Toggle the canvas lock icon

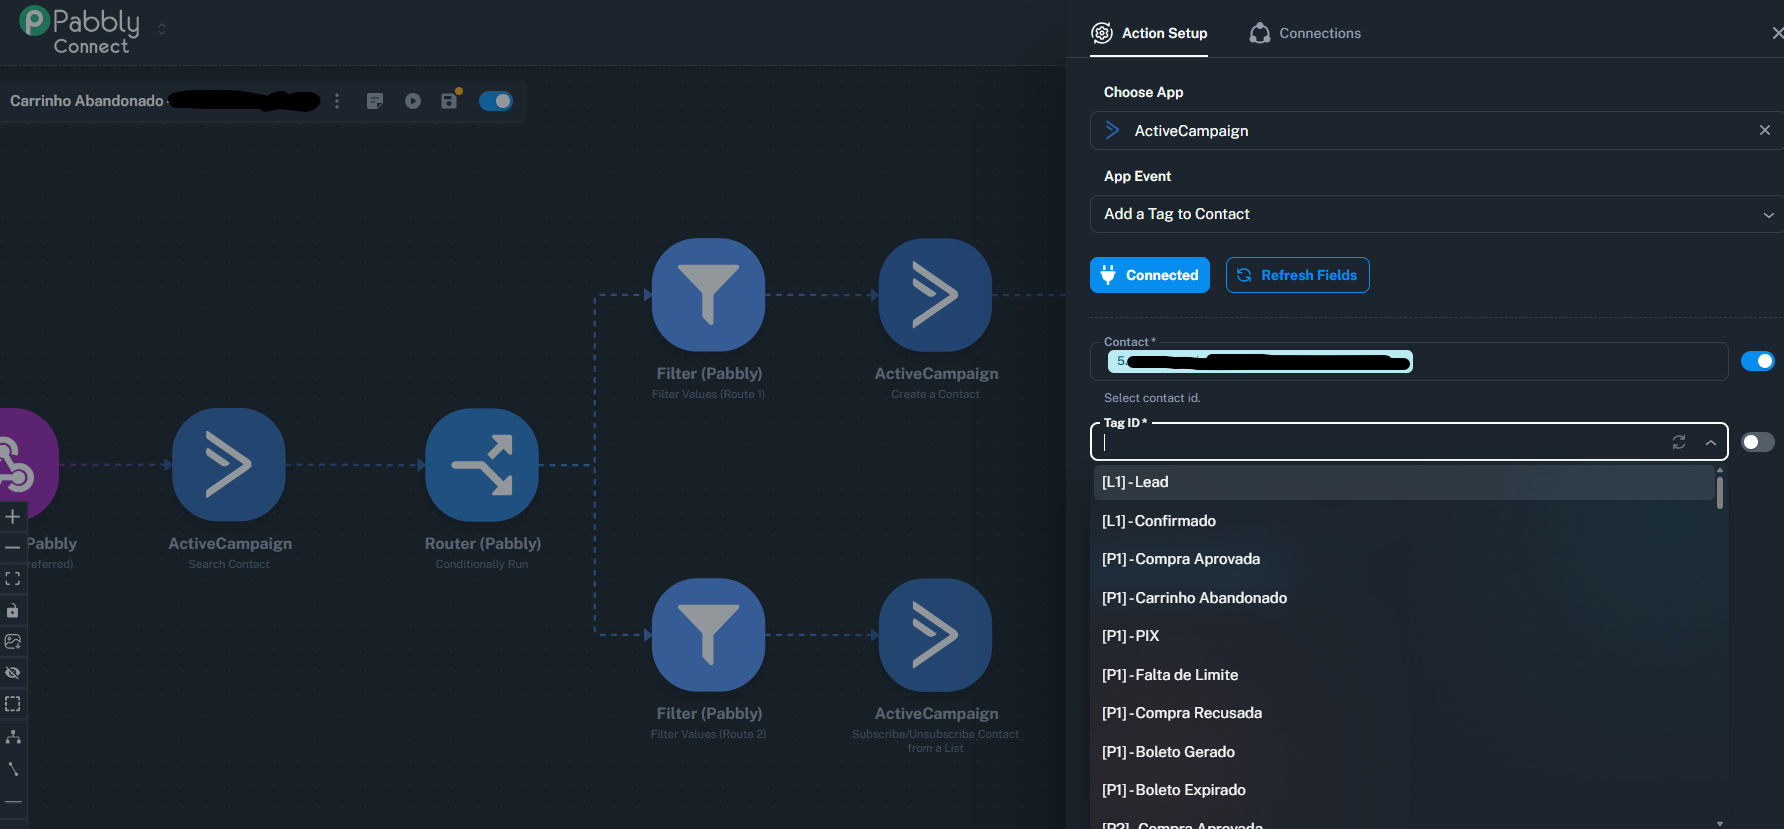pos(13,610)
